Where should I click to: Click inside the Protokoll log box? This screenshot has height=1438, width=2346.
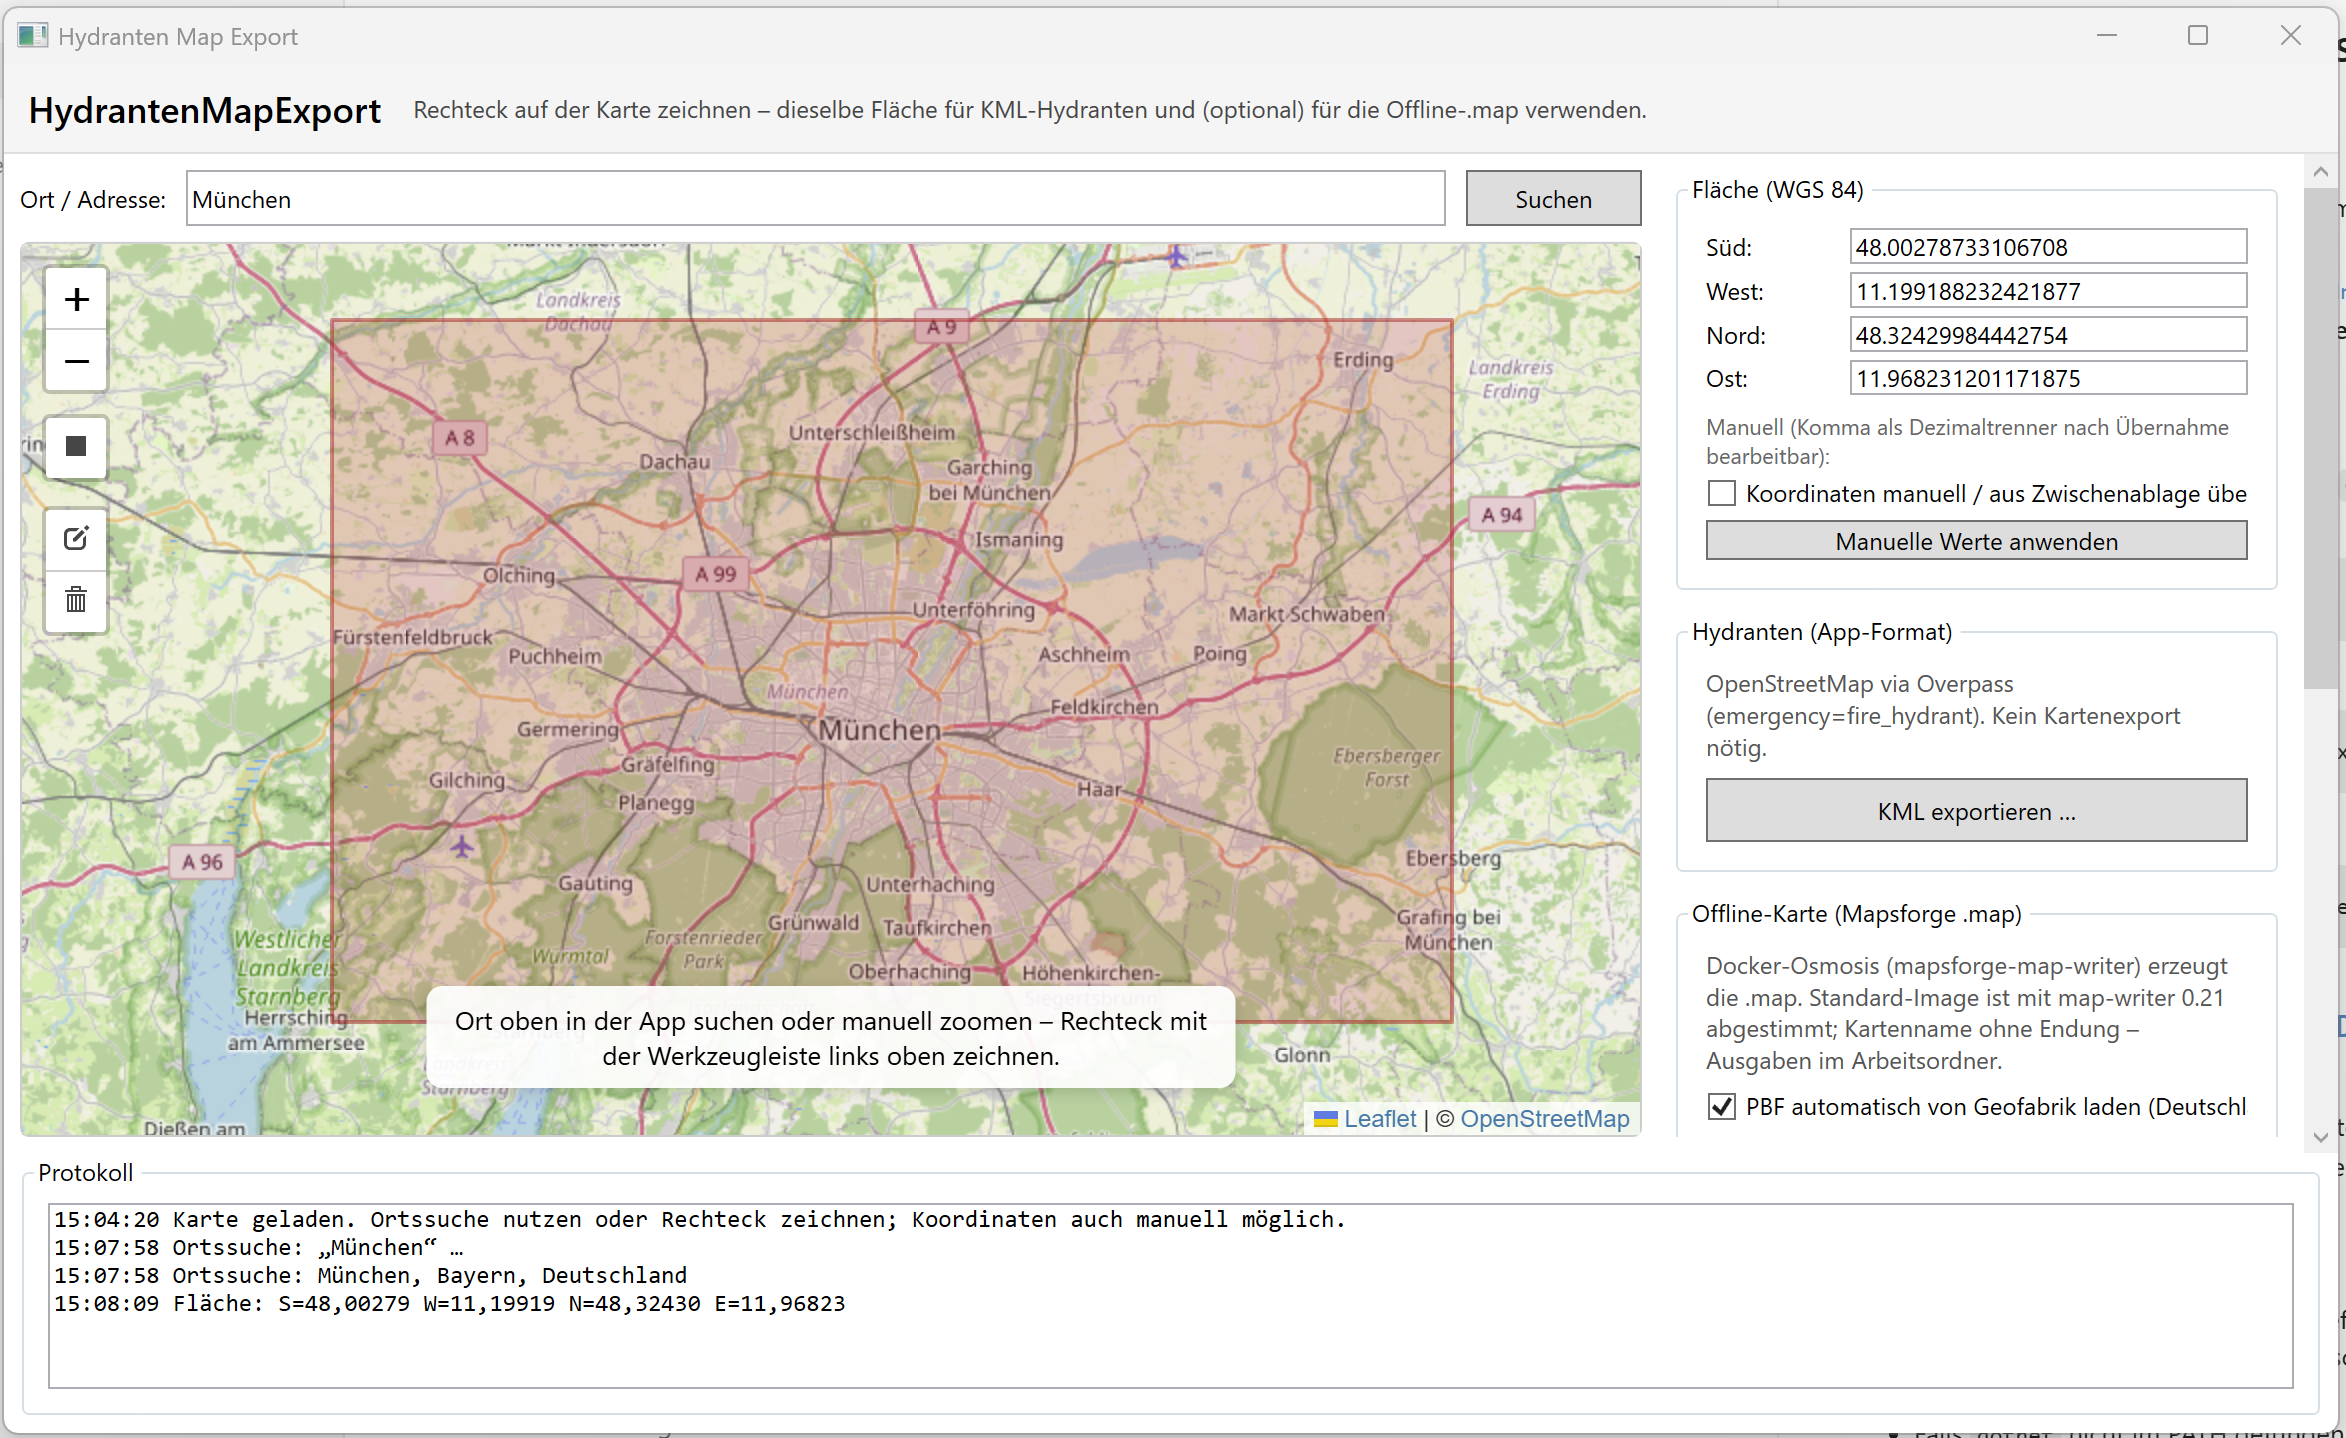[1170, 1295]
